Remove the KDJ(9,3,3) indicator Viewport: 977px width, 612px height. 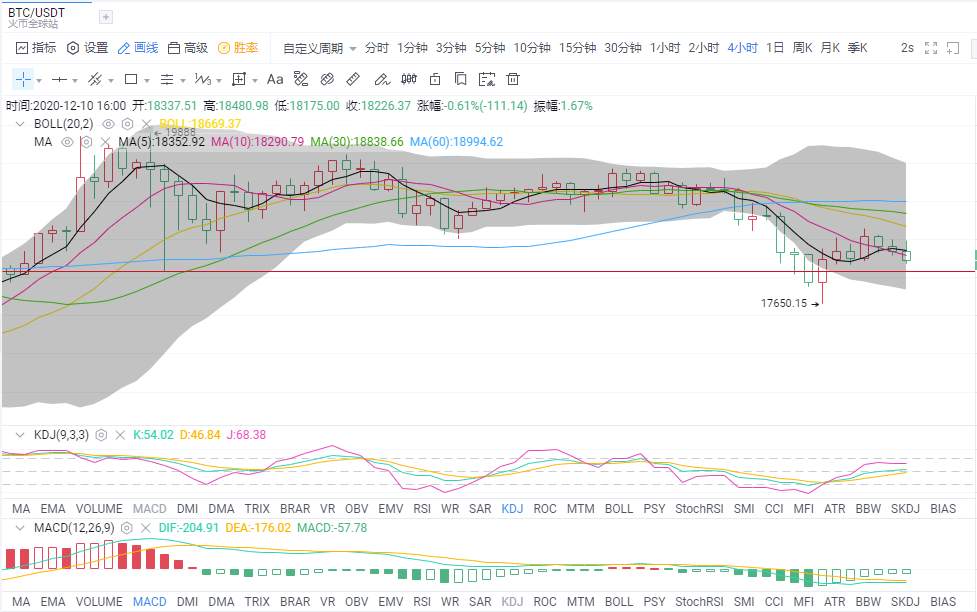(x=120, y=435)
